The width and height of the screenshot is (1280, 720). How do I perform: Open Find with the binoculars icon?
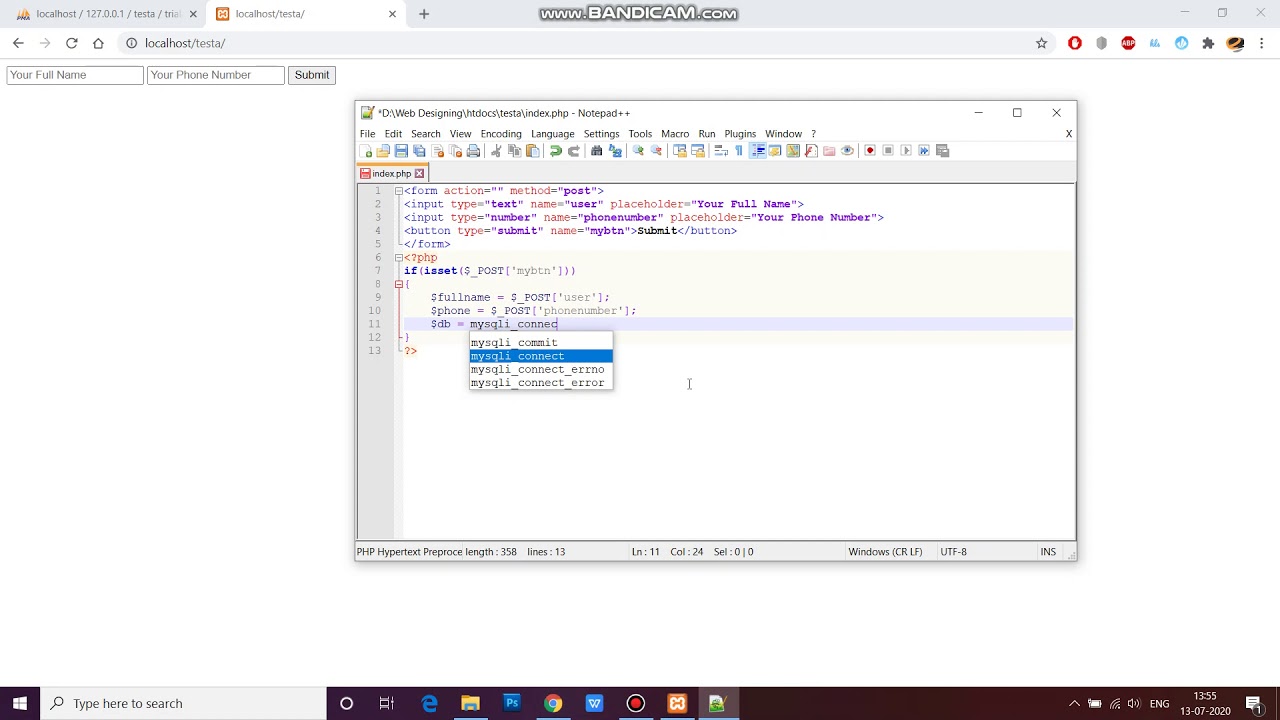[596, 151]
